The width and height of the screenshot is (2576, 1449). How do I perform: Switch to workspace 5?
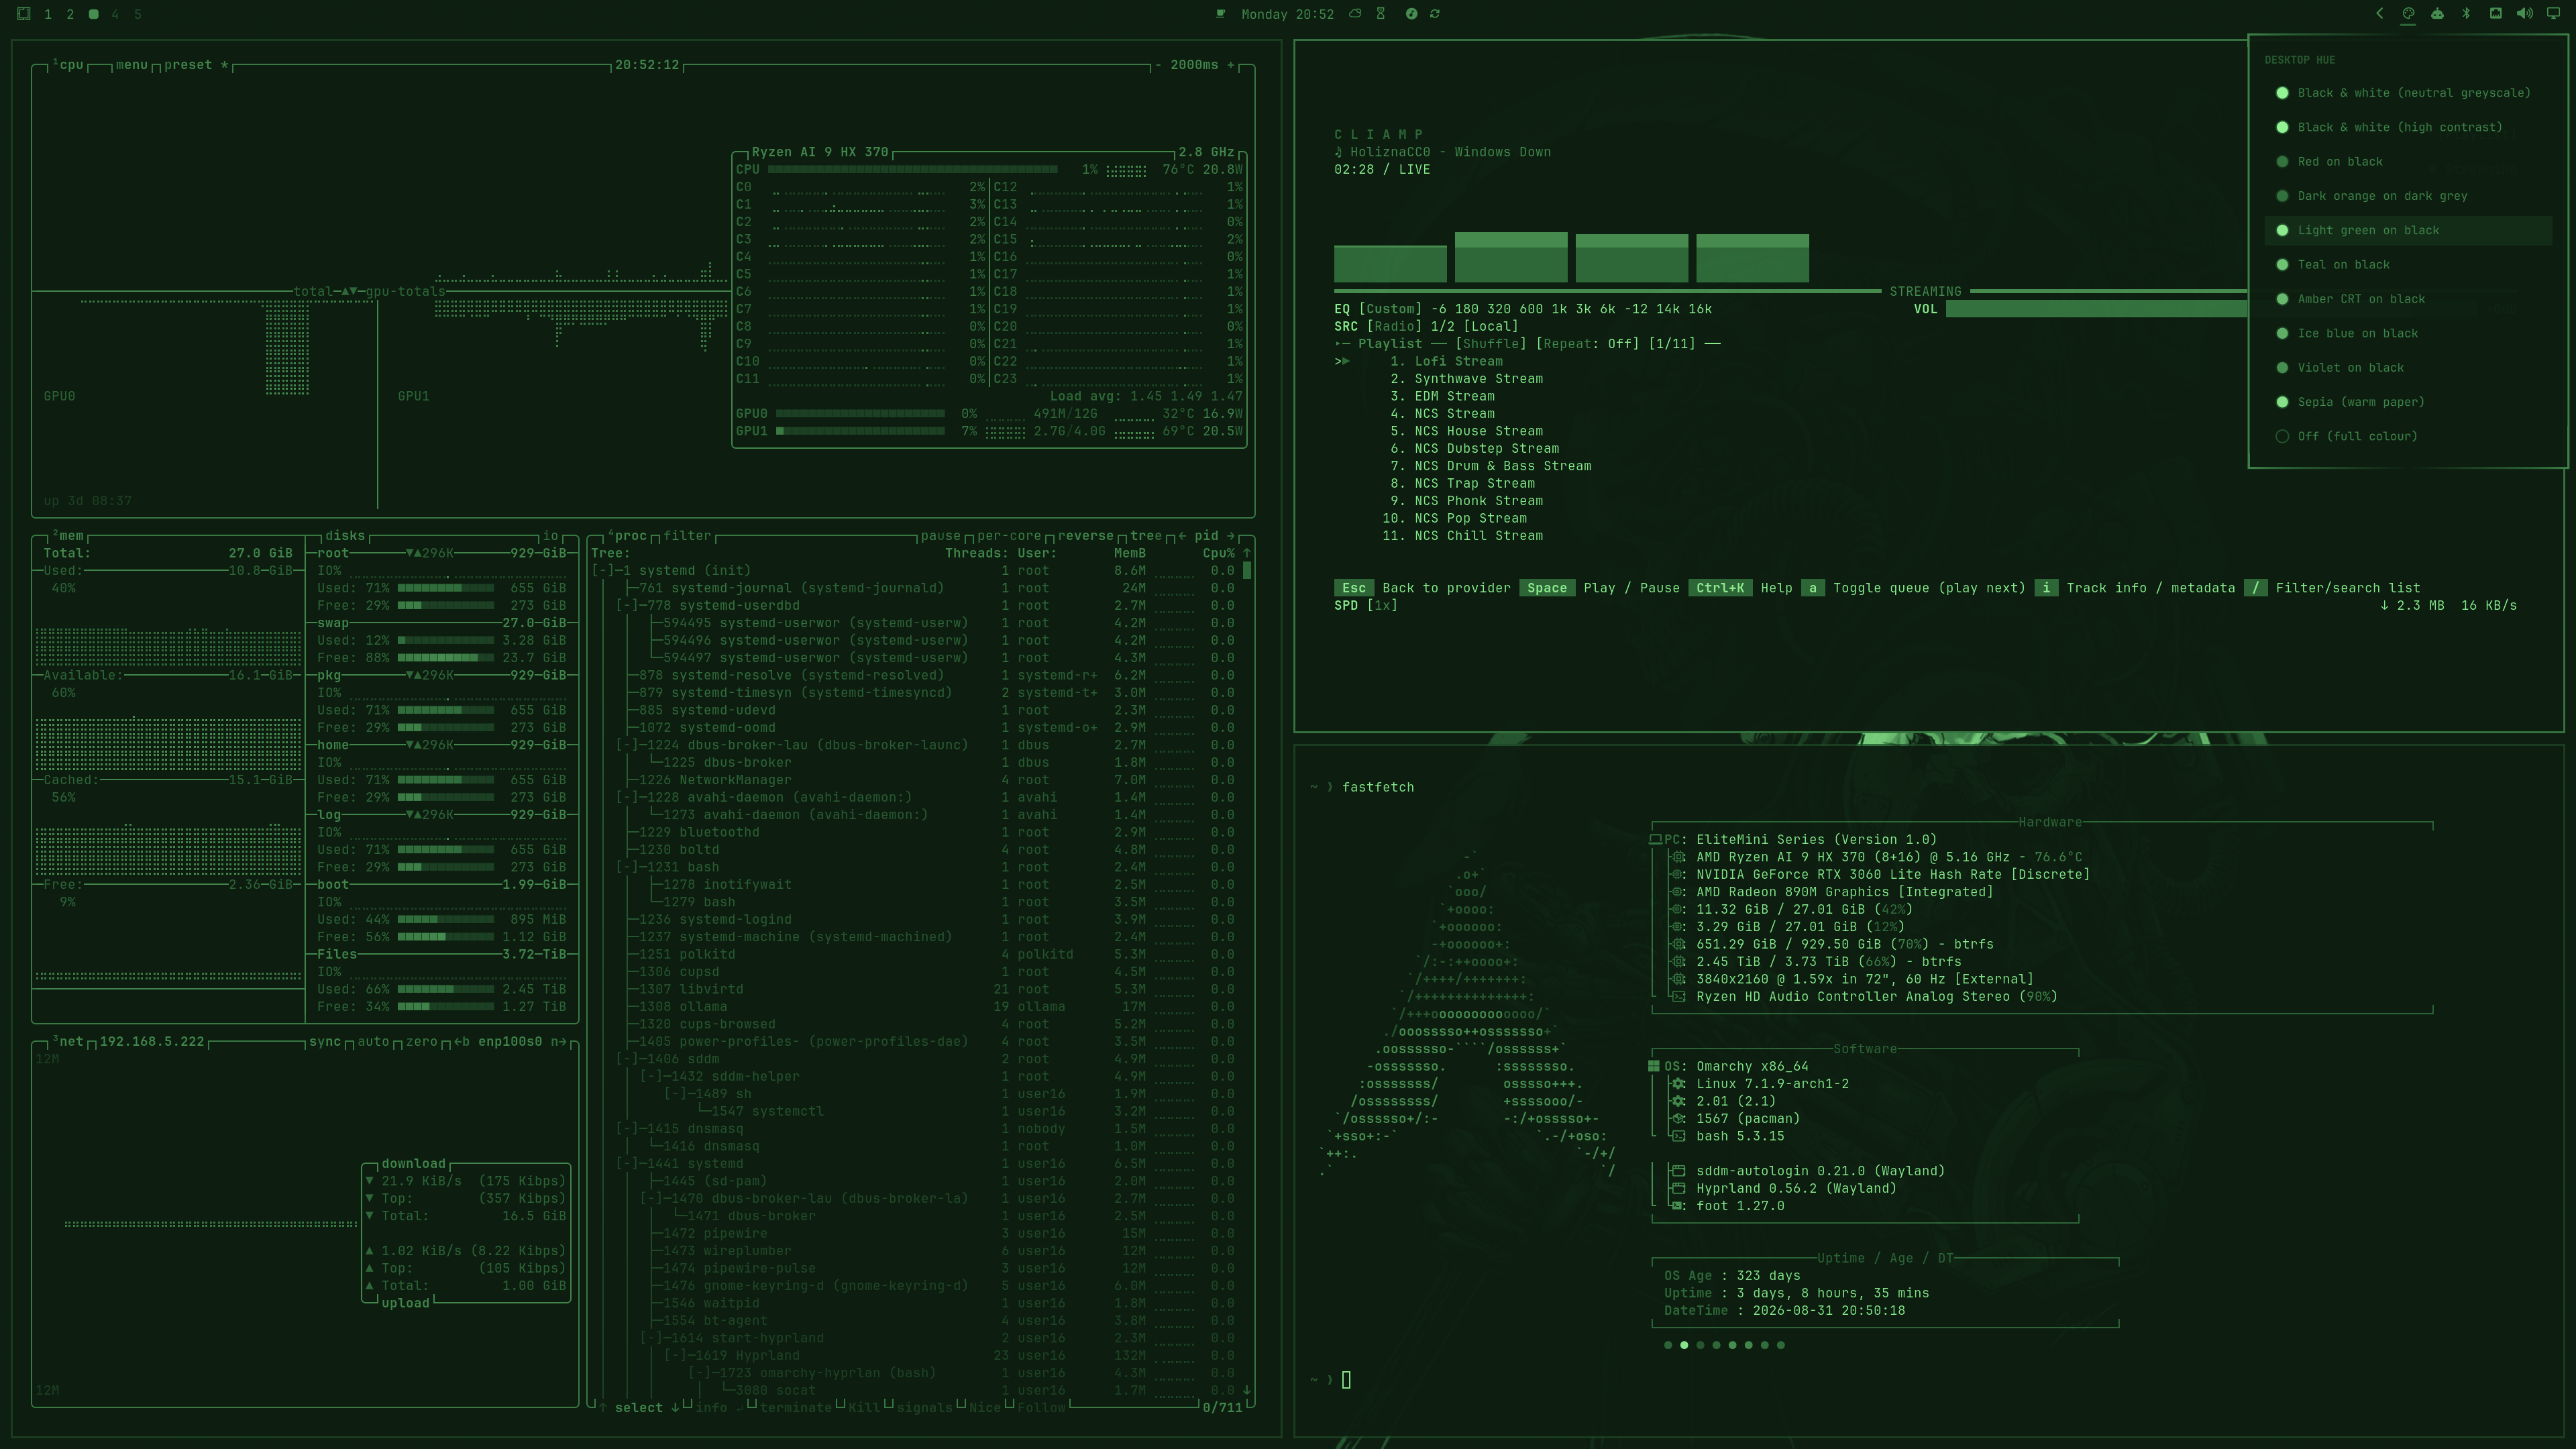coord(138,14)
